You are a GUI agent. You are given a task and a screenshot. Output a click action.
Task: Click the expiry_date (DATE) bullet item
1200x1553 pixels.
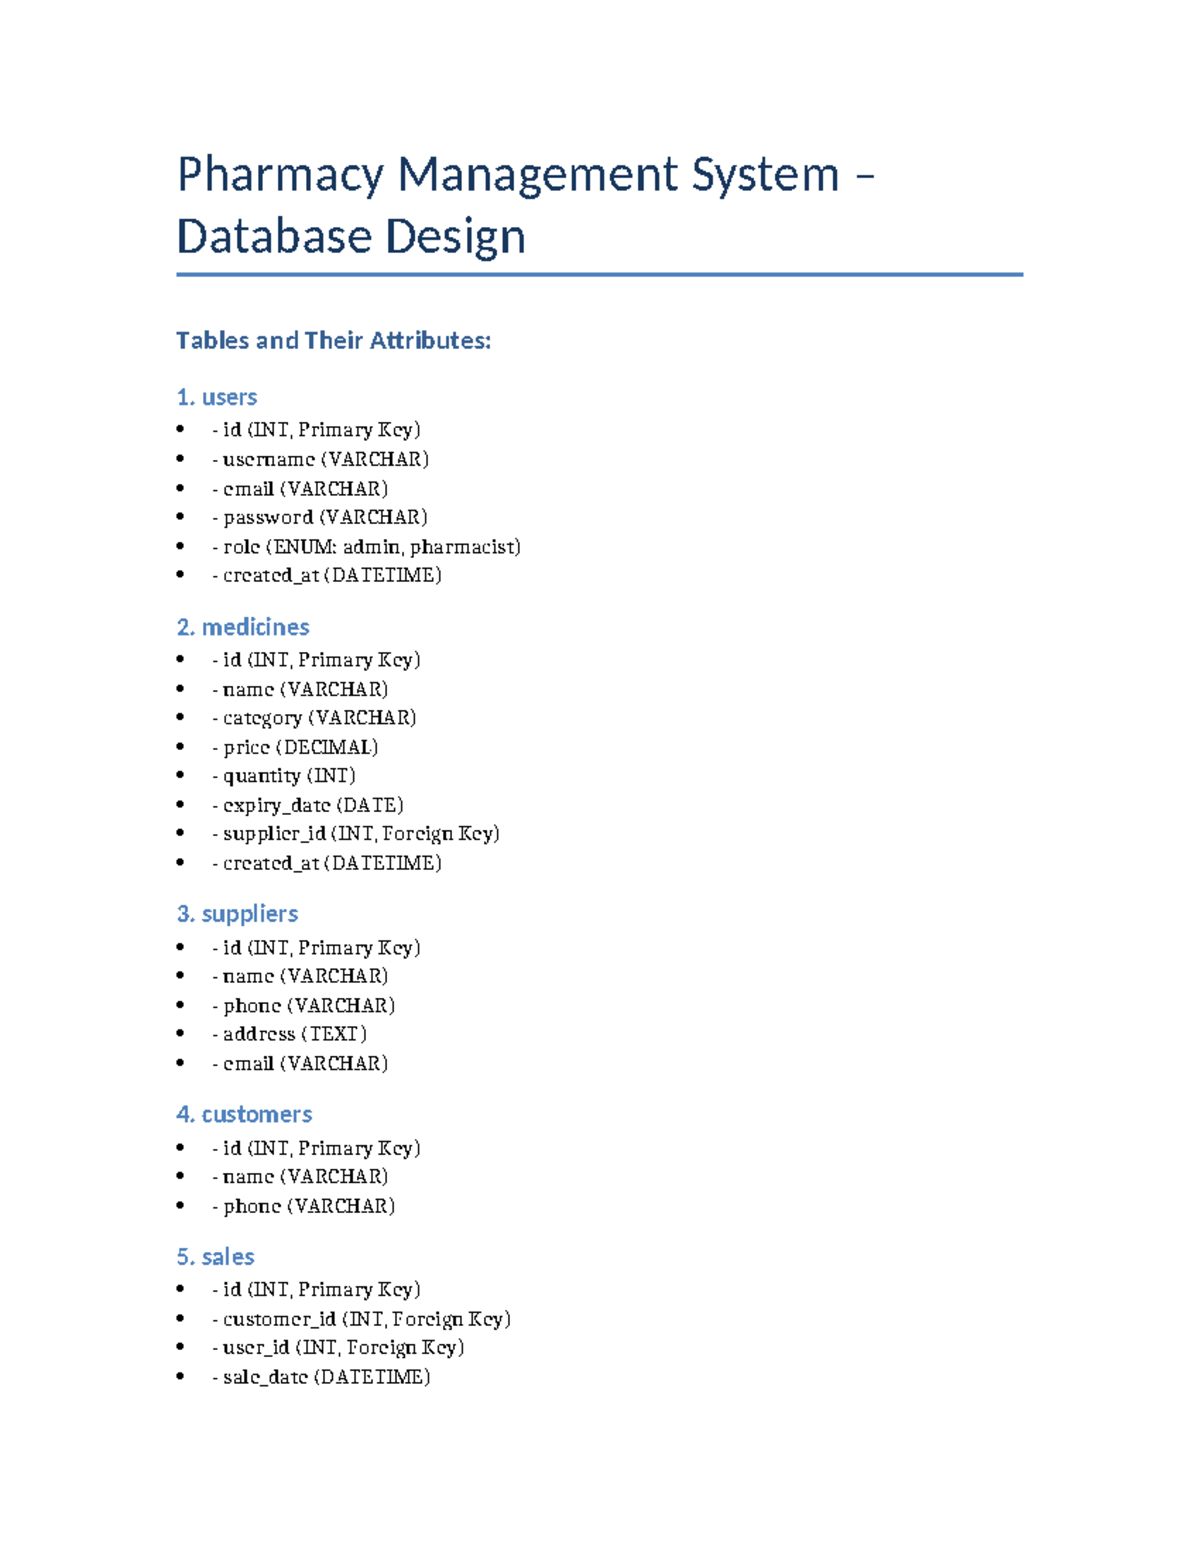point(307,804)
